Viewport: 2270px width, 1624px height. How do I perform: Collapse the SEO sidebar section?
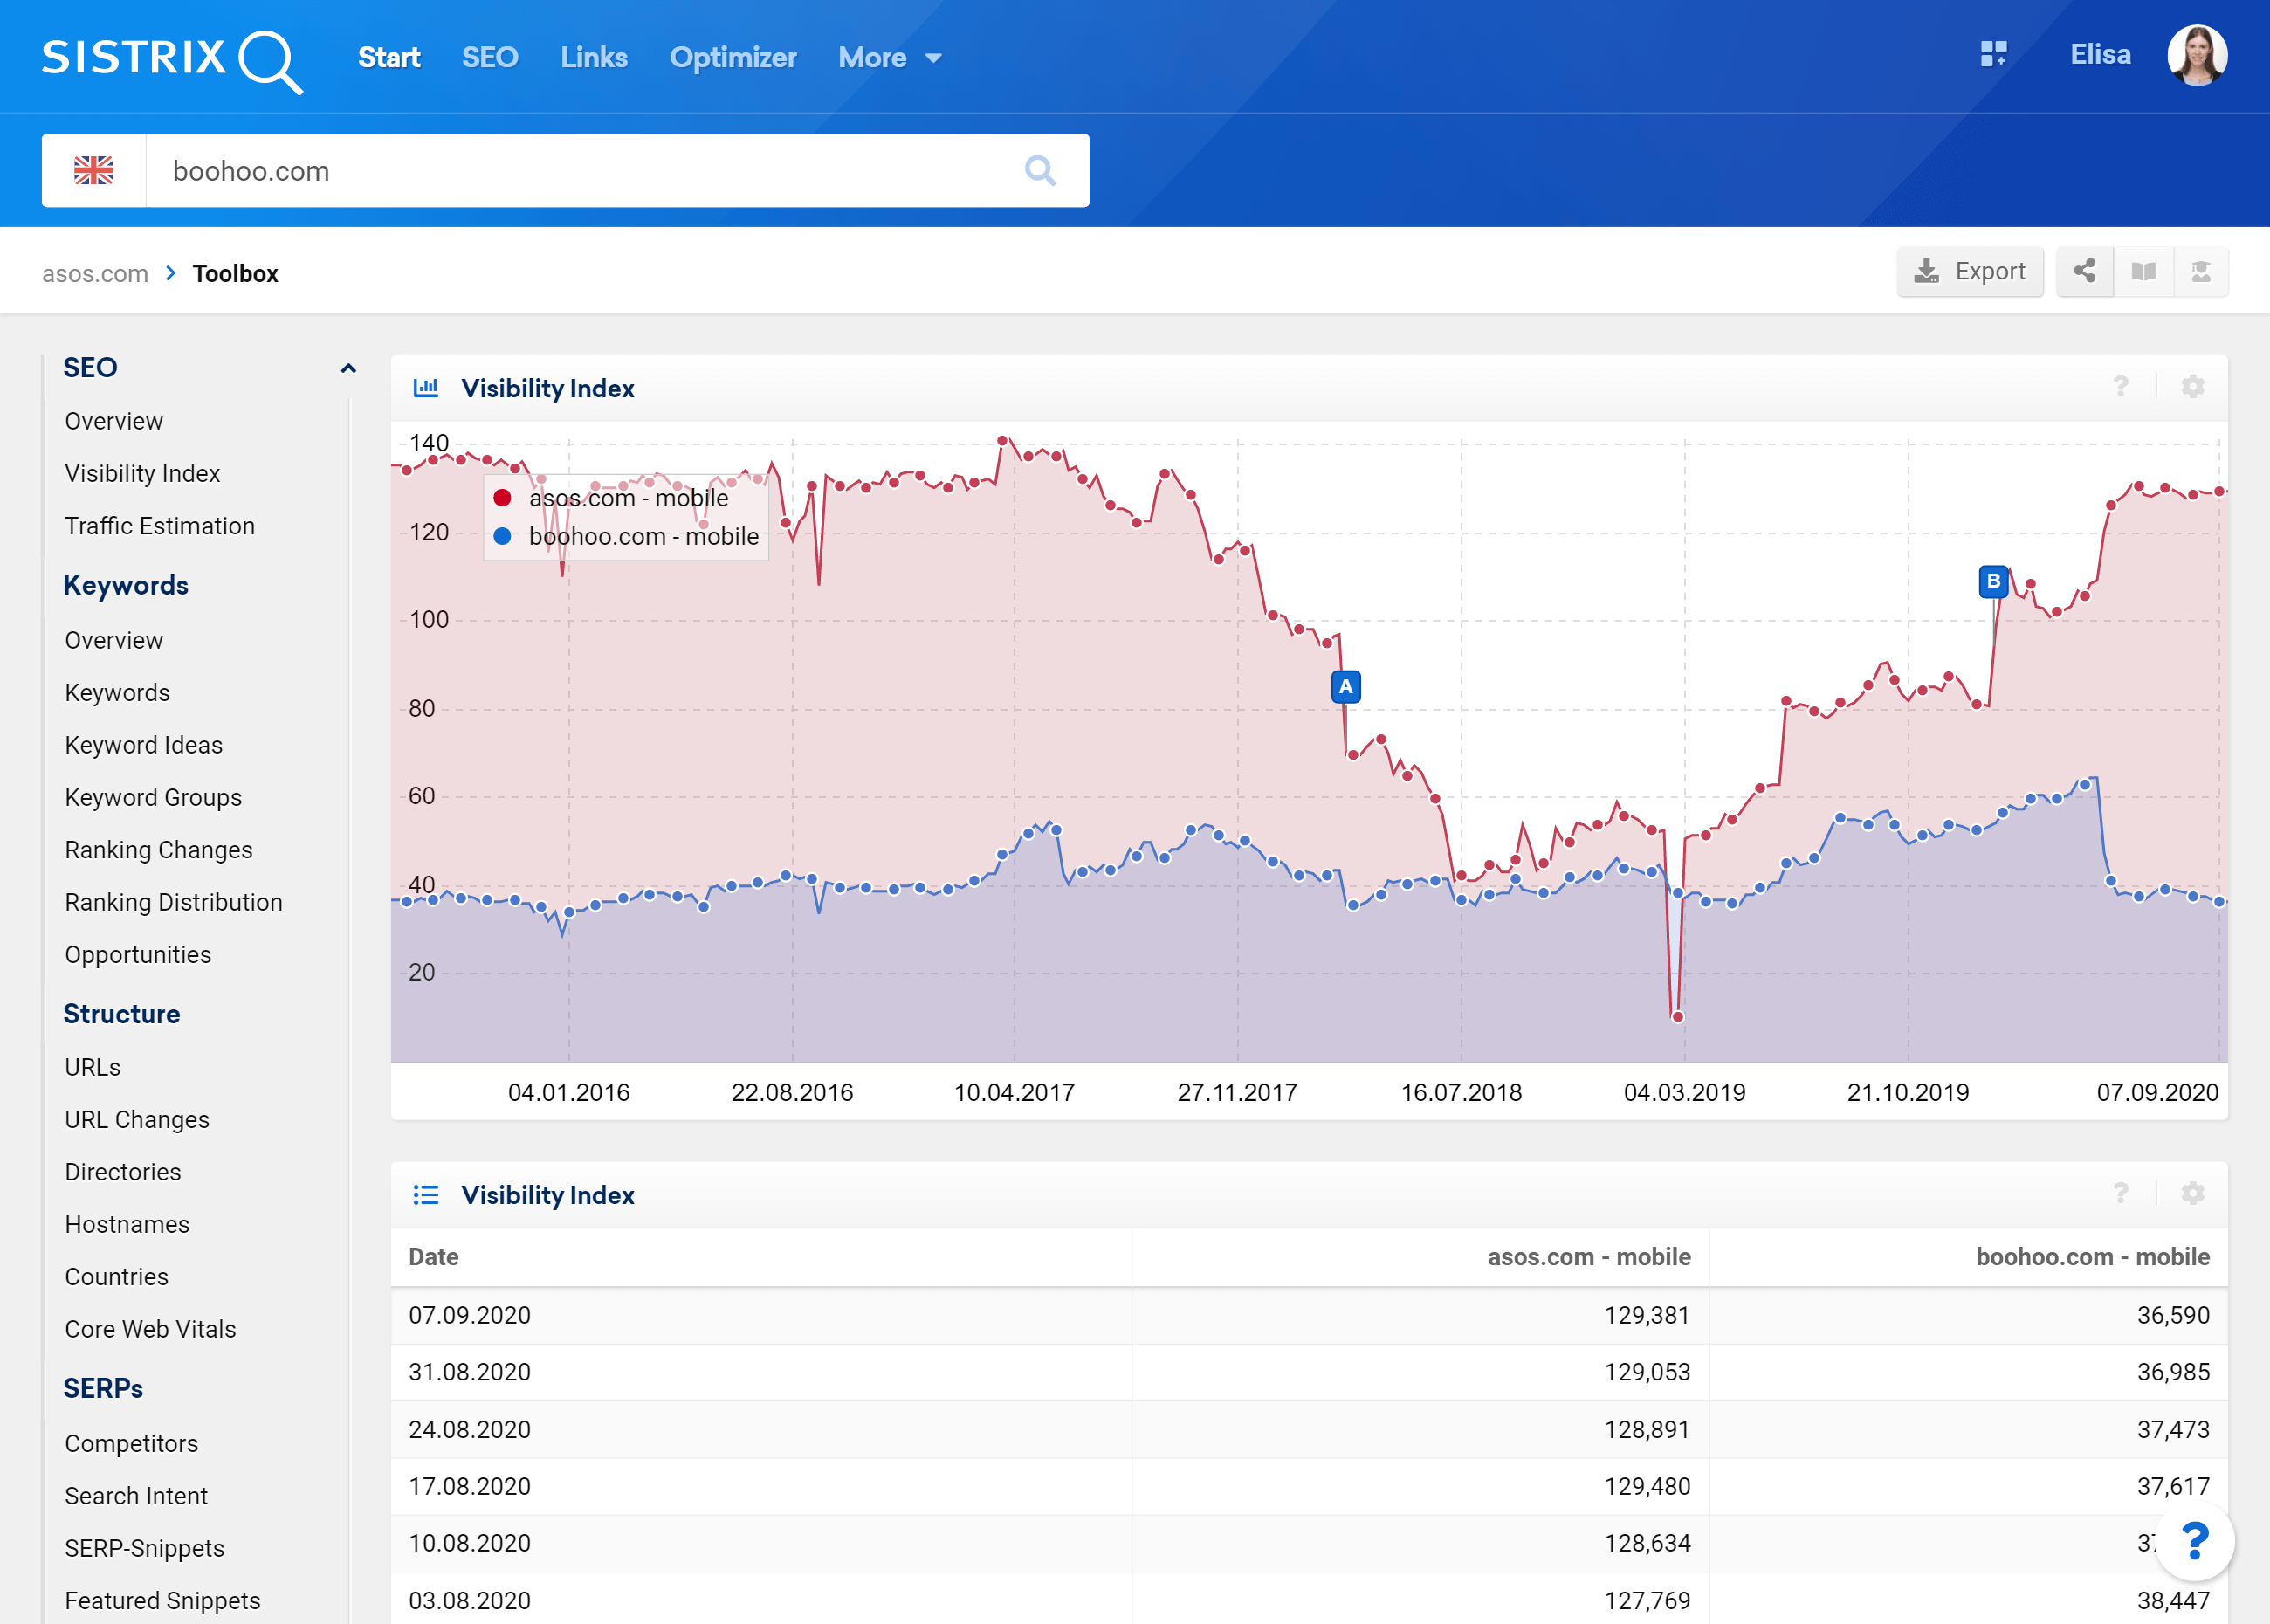pyautogui.click(x=348, y=368)
